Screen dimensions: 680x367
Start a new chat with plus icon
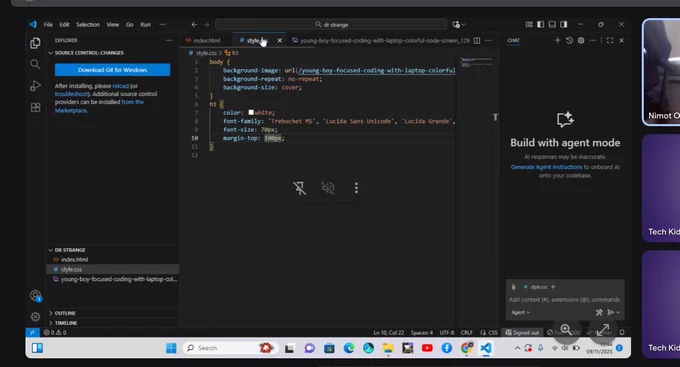pyautogui.click(x=557, y=40)
